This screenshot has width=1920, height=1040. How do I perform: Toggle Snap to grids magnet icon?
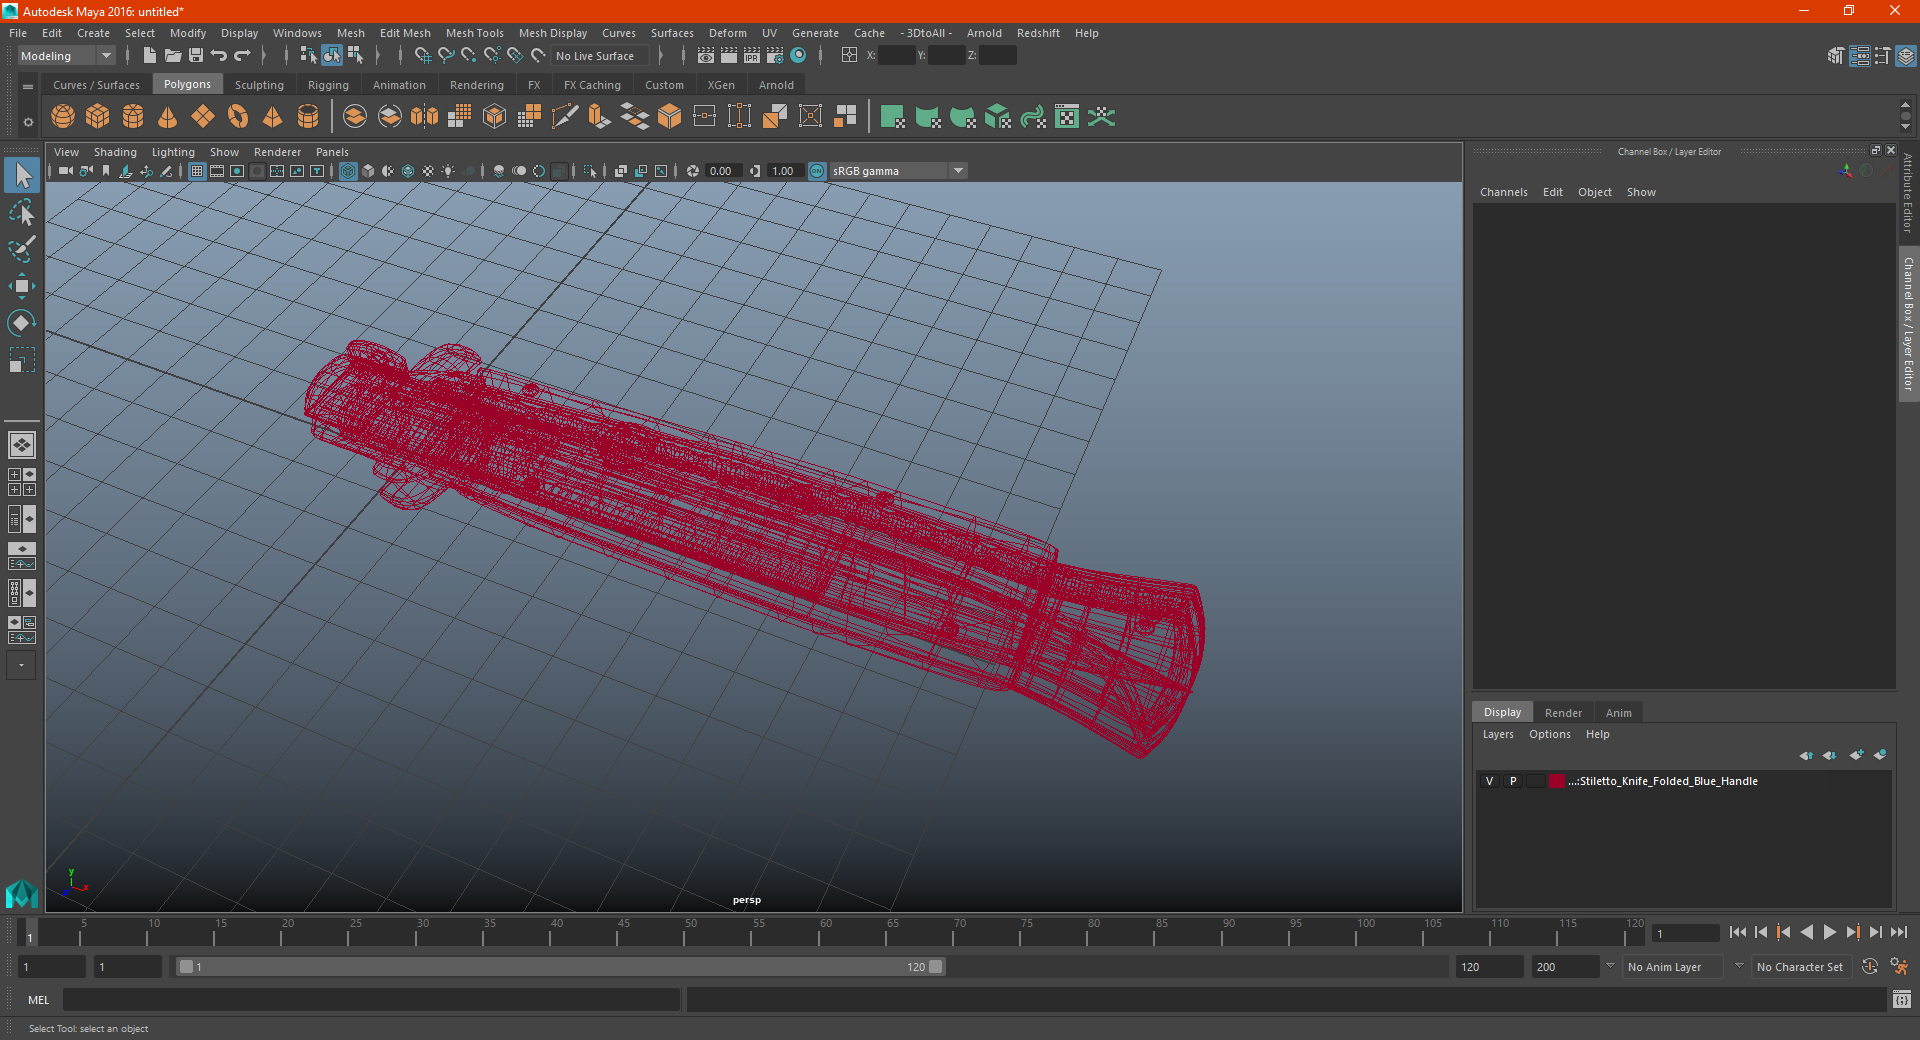tap(423, 56)
